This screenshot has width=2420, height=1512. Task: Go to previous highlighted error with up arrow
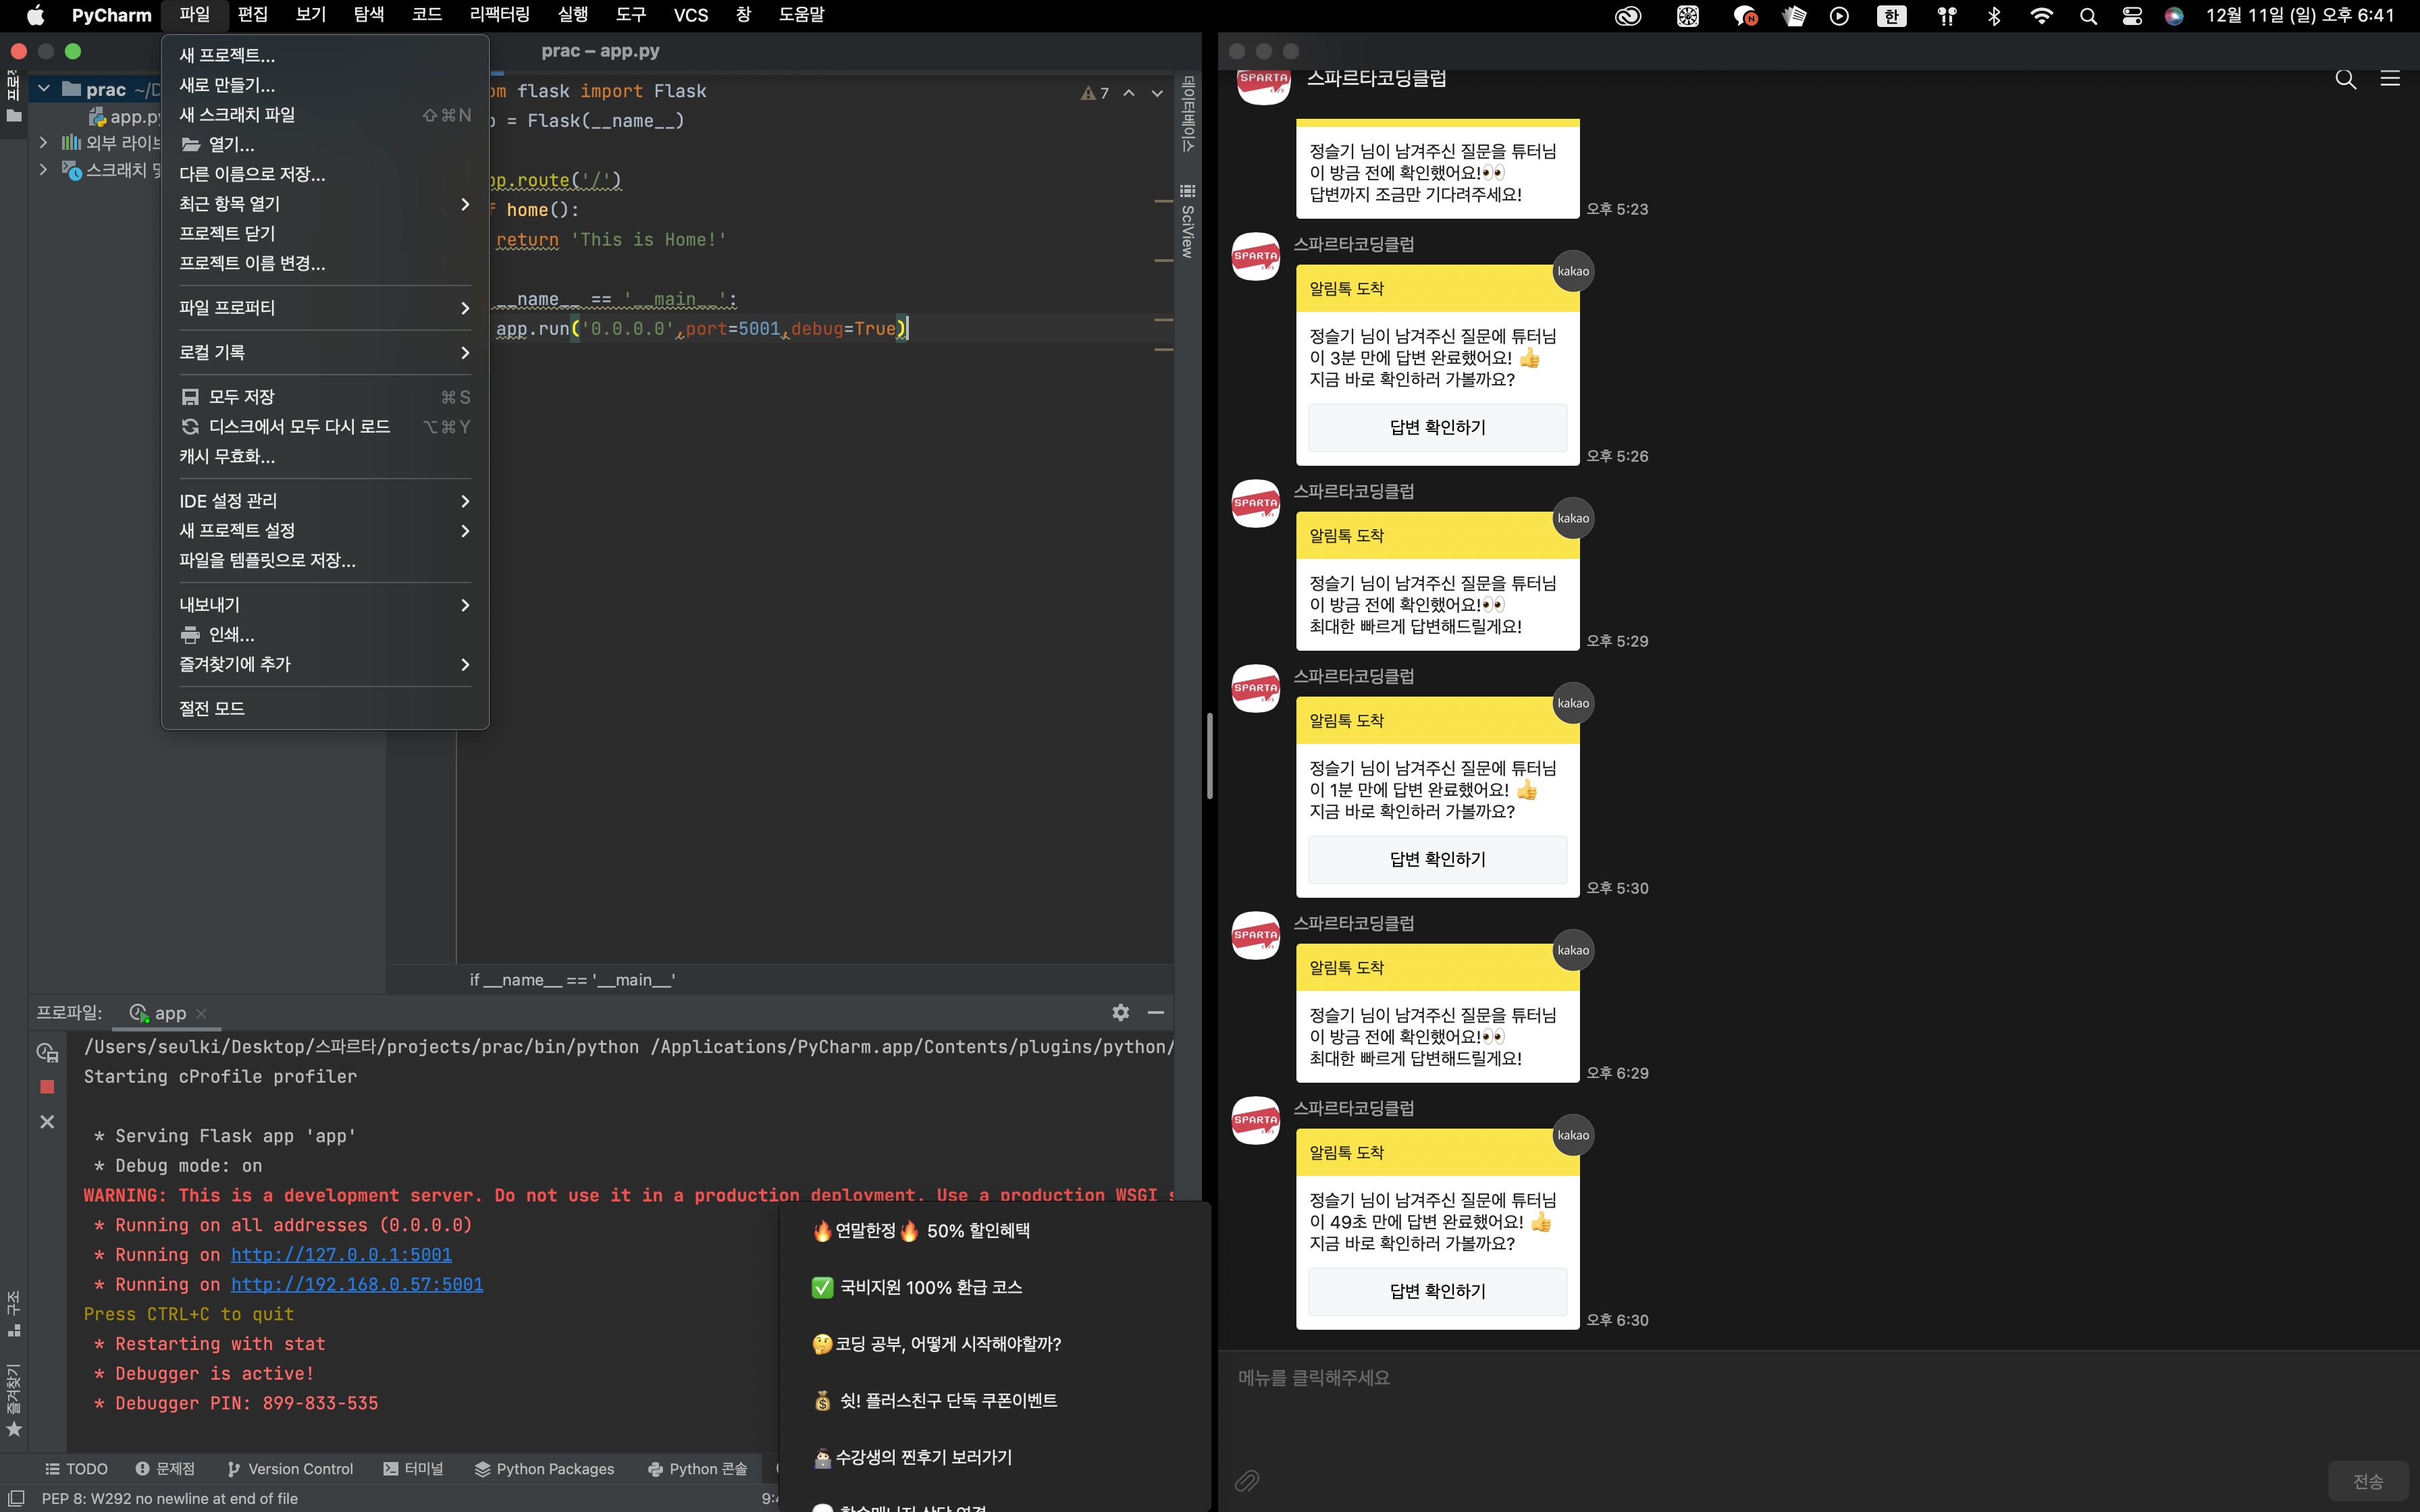(x=1129, y=93)
